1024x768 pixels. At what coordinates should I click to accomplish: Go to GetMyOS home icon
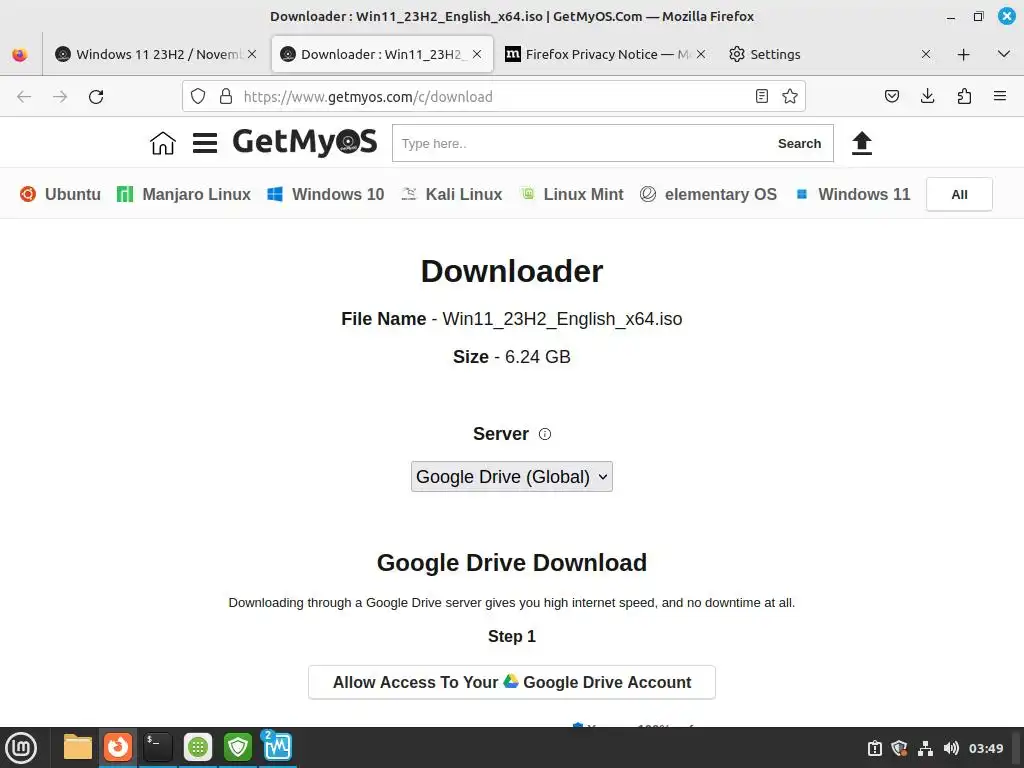[163, 143]
